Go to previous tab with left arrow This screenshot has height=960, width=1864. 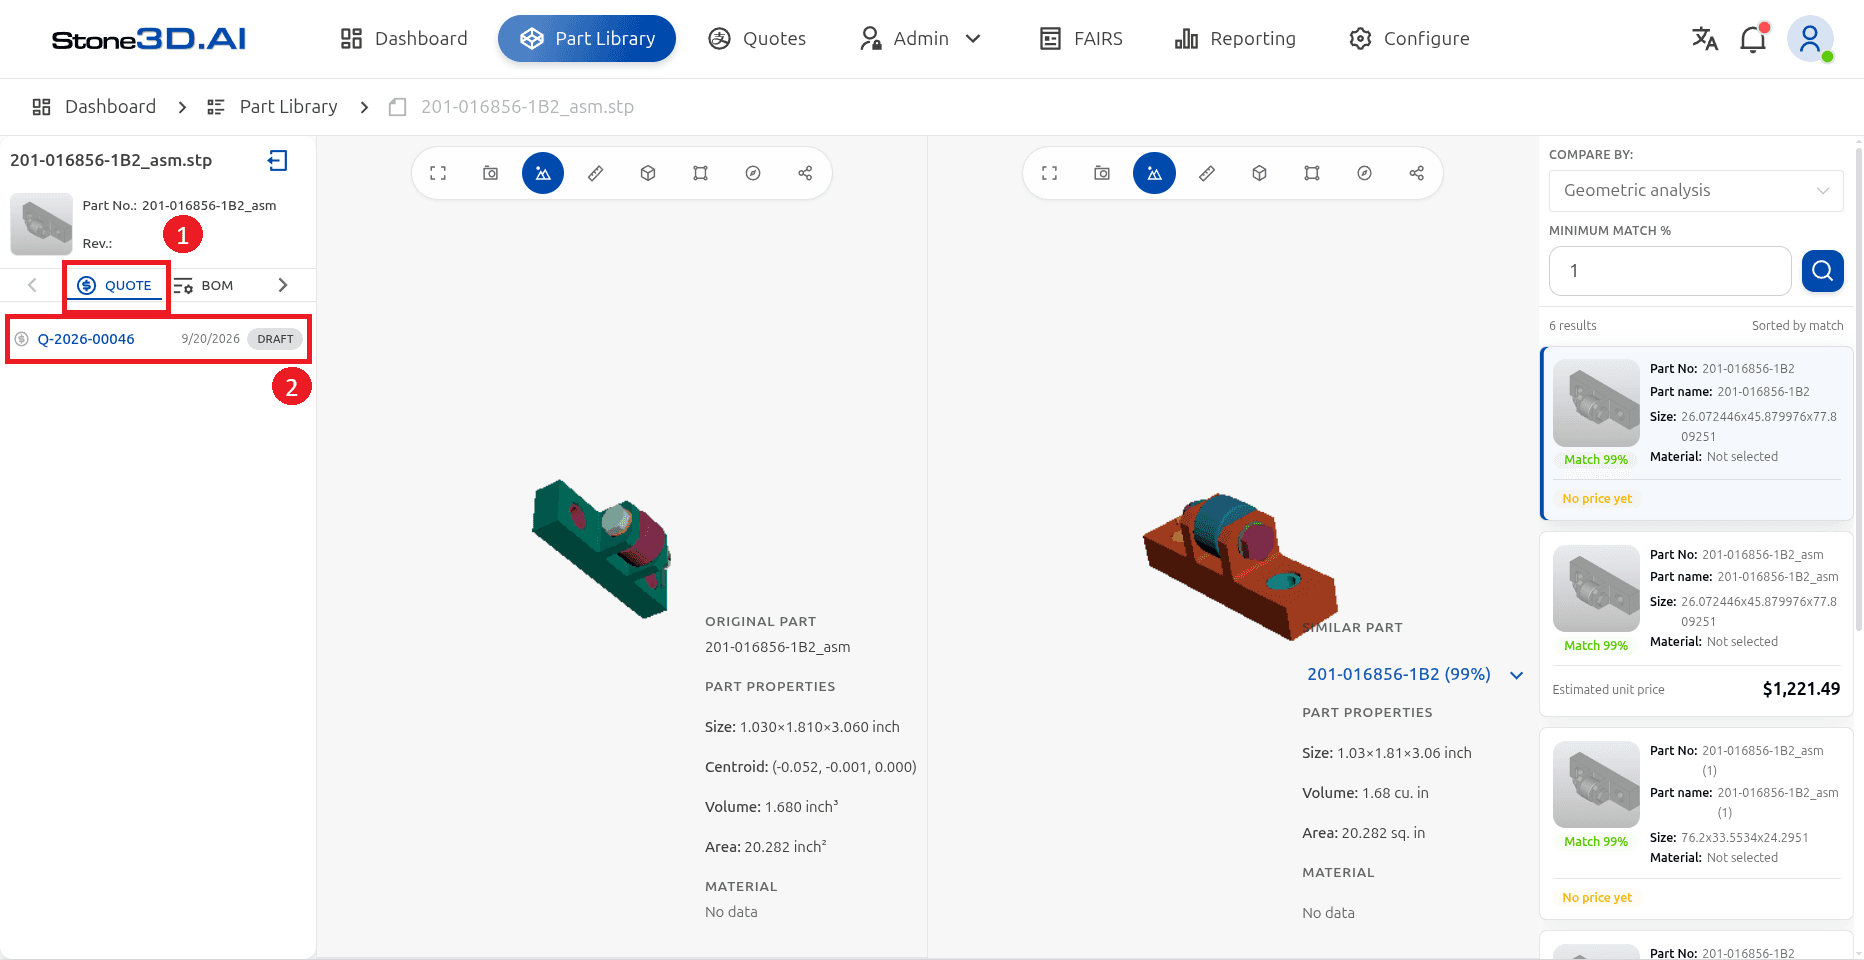click(32, 285)
